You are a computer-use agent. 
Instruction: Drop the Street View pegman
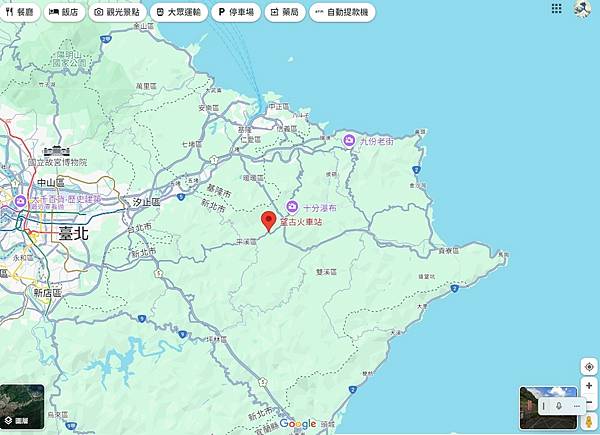[589, 422]
